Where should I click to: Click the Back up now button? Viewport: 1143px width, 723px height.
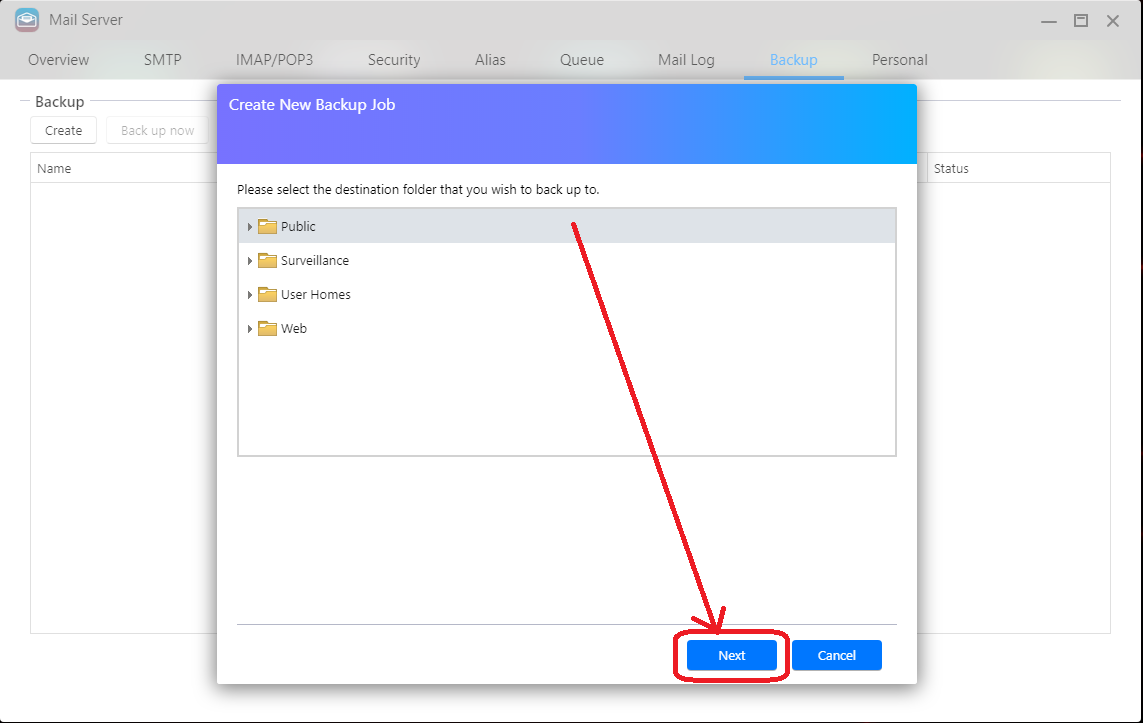(x=157, y=130)
